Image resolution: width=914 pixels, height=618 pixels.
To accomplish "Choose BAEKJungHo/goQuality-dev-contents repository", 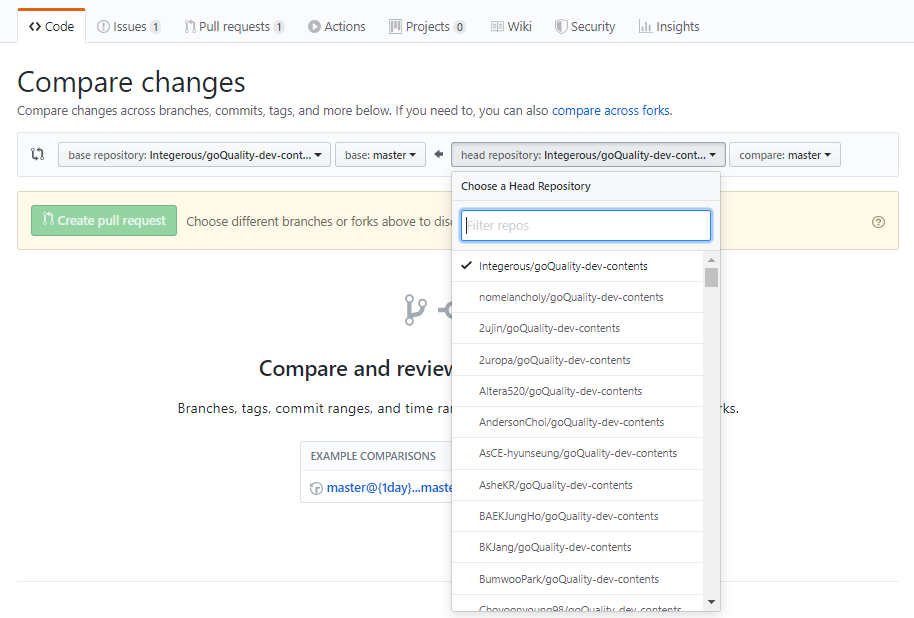I will tap(578, 516).
